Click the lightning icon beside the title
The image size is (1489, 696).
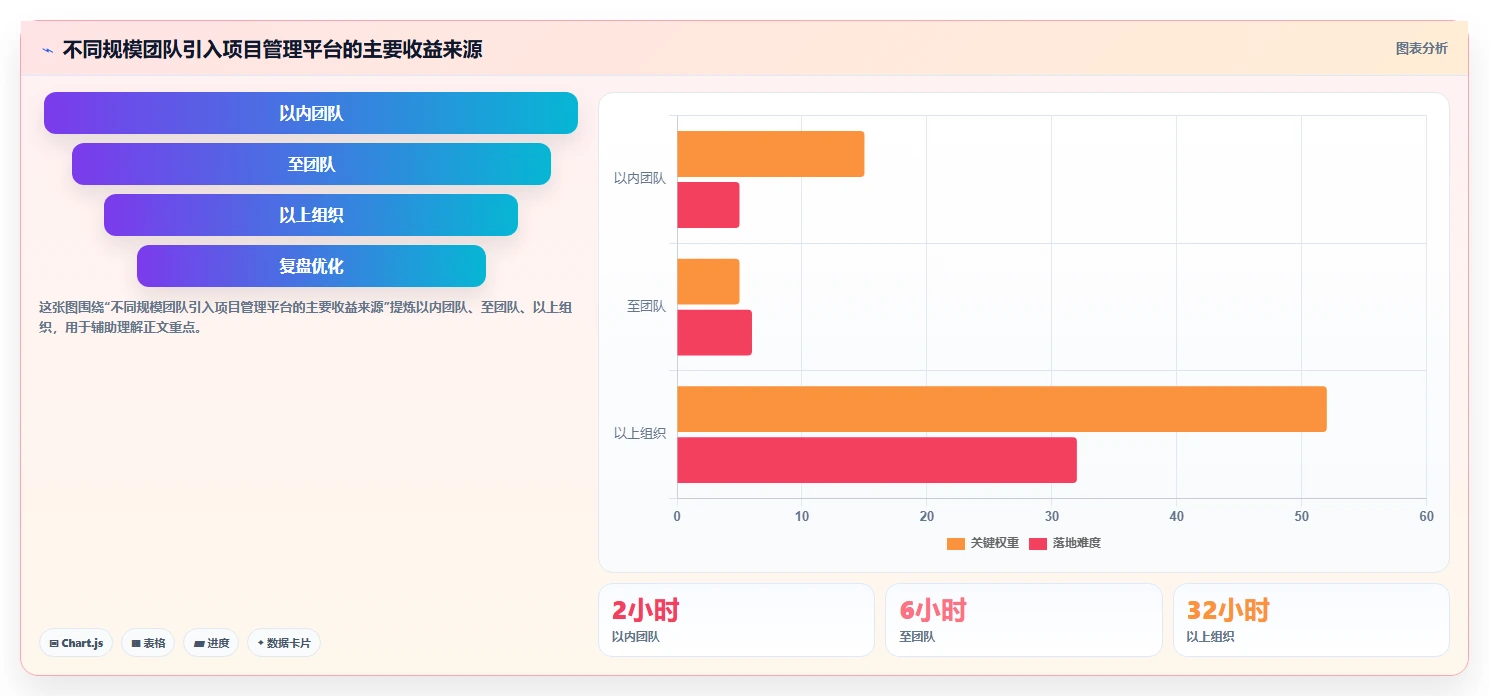point(47,50)
